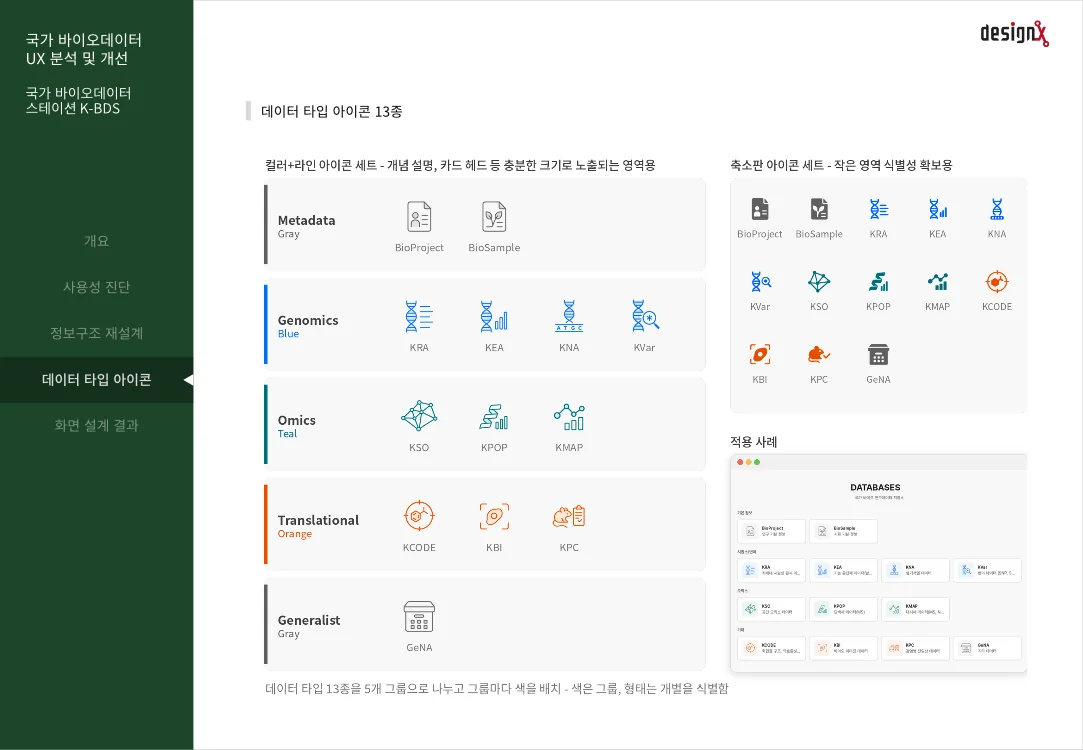Click the '적용 사례' heading
This screenshot has height=750, width=1083.
pyautogui.click(x=754, y=441)
